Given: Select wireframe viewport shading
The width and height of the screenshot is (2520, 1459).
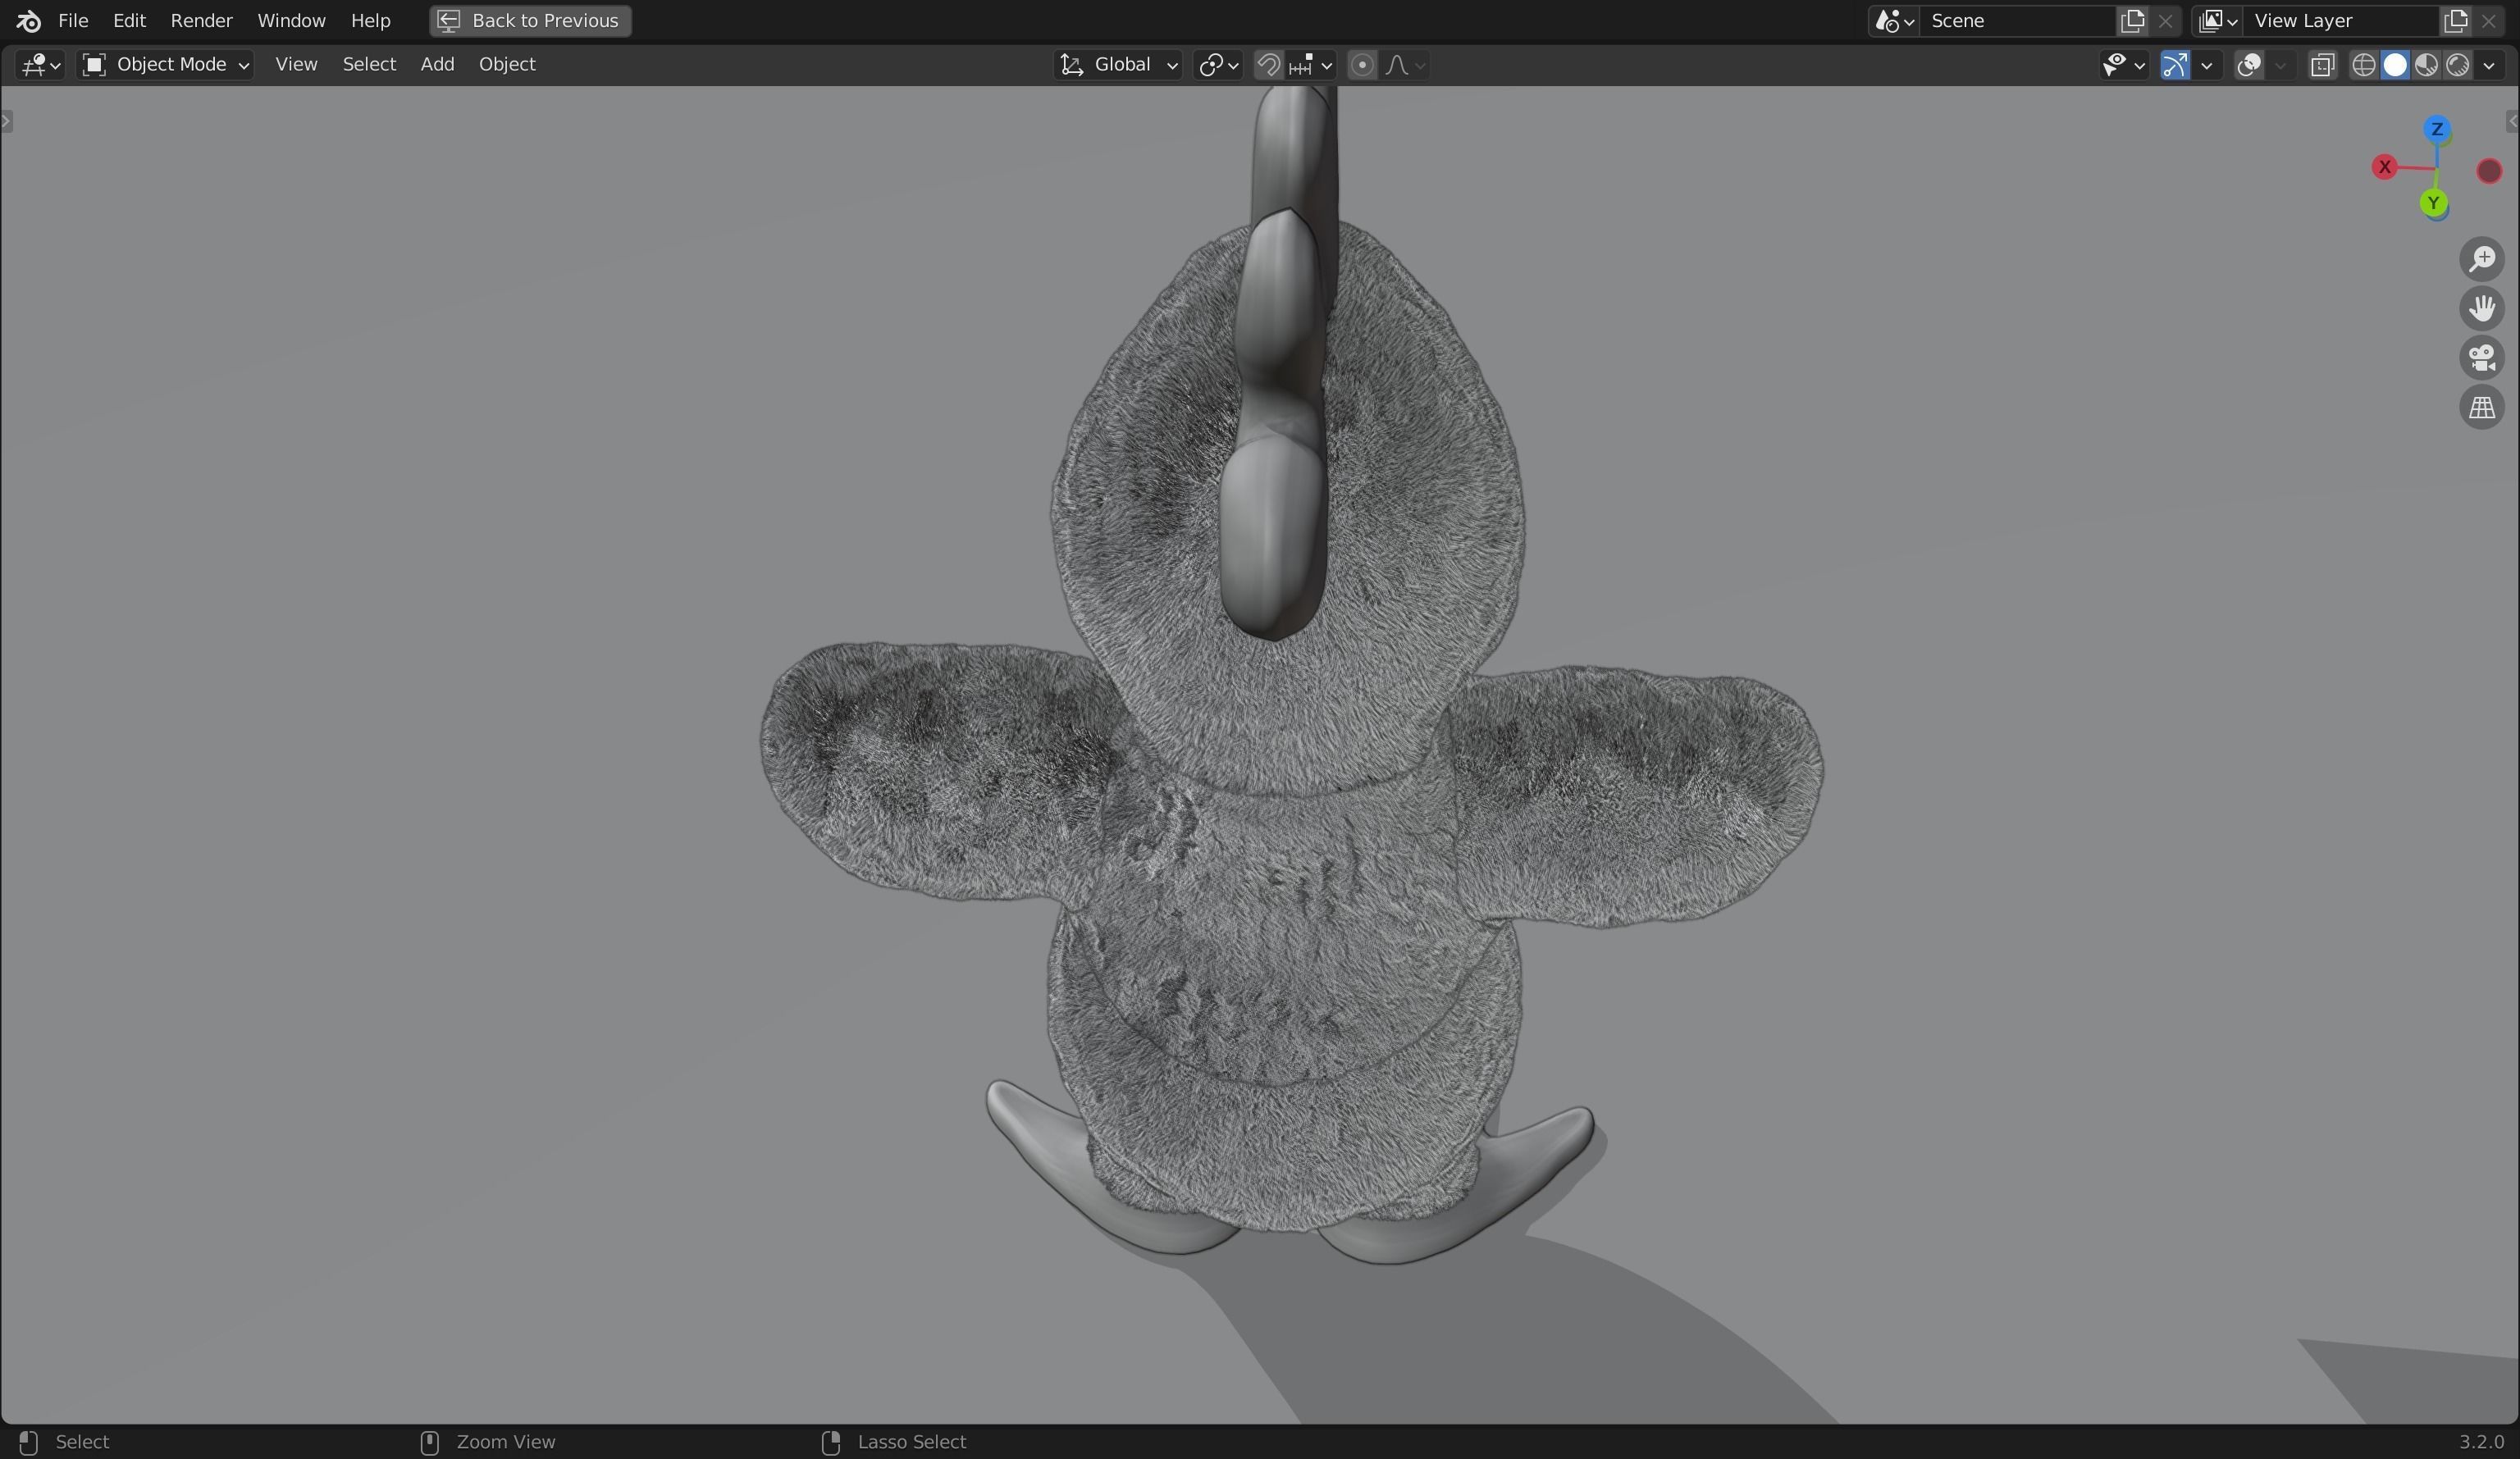Looking at the screenshot, I should tap(2363, 65).
